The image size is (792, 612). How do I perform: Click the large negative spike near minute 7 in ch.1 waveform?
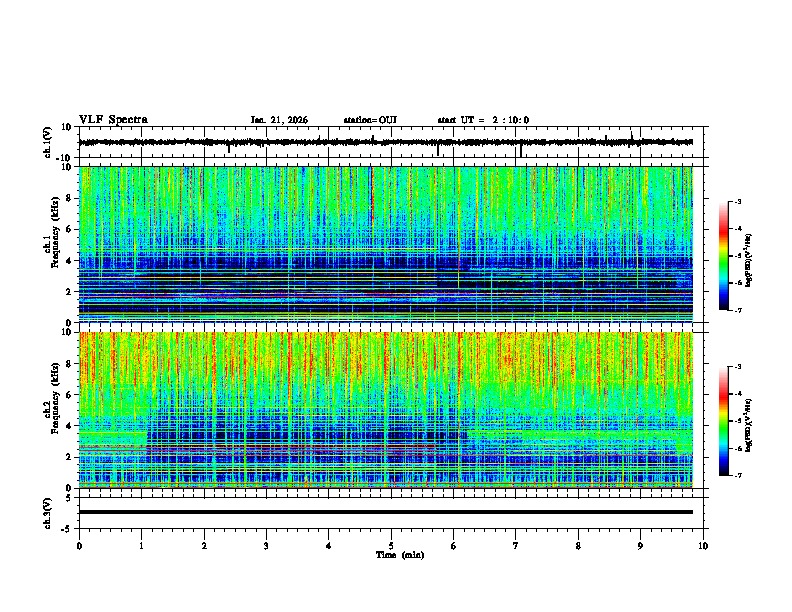[x=521, y=150]
